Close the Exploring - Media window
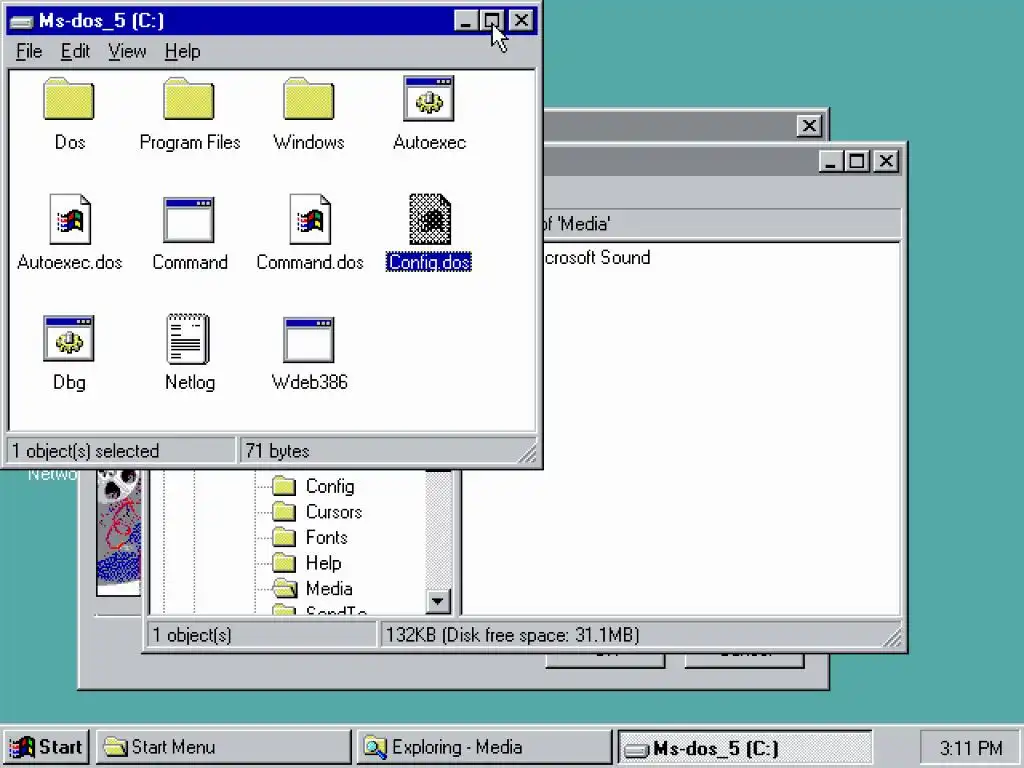The image size is (1024, 768). [886, 161]
